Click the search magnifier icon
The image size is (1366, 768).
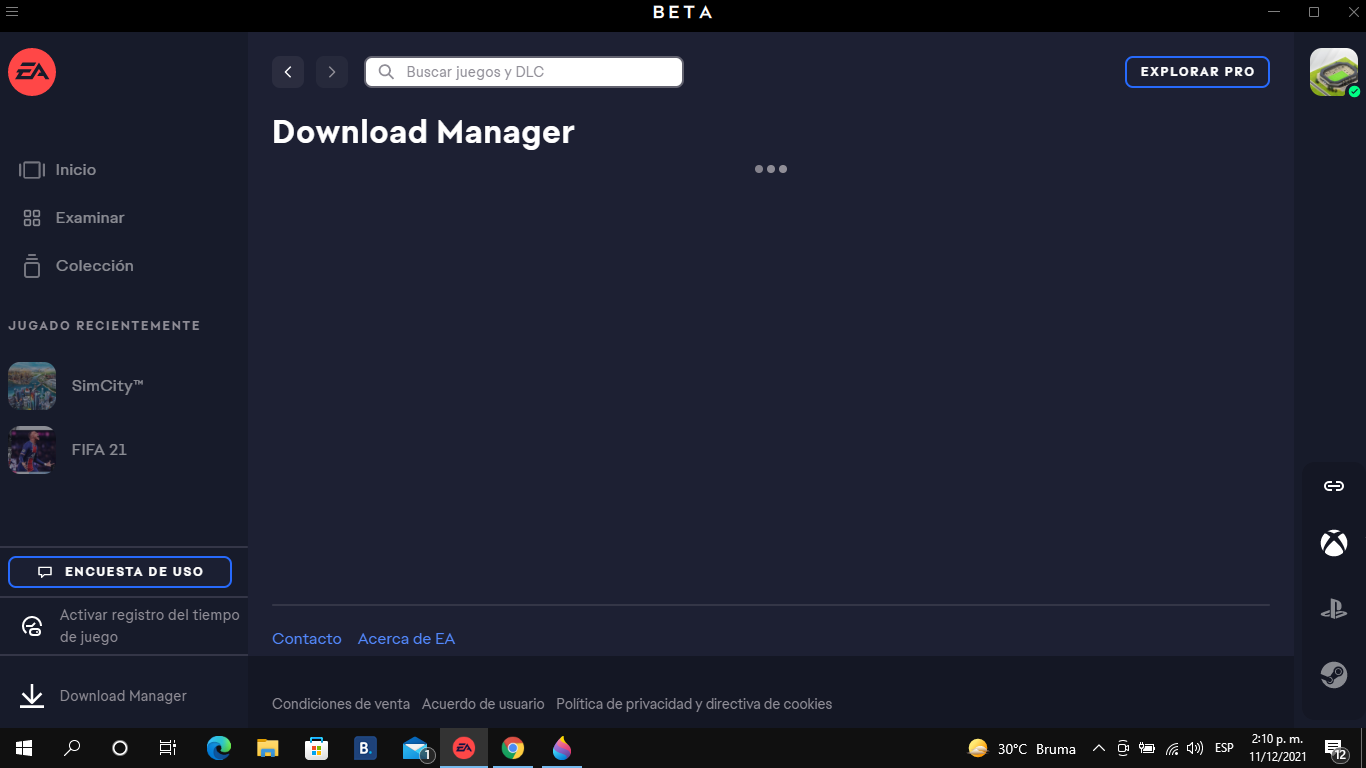click(386, 72)
